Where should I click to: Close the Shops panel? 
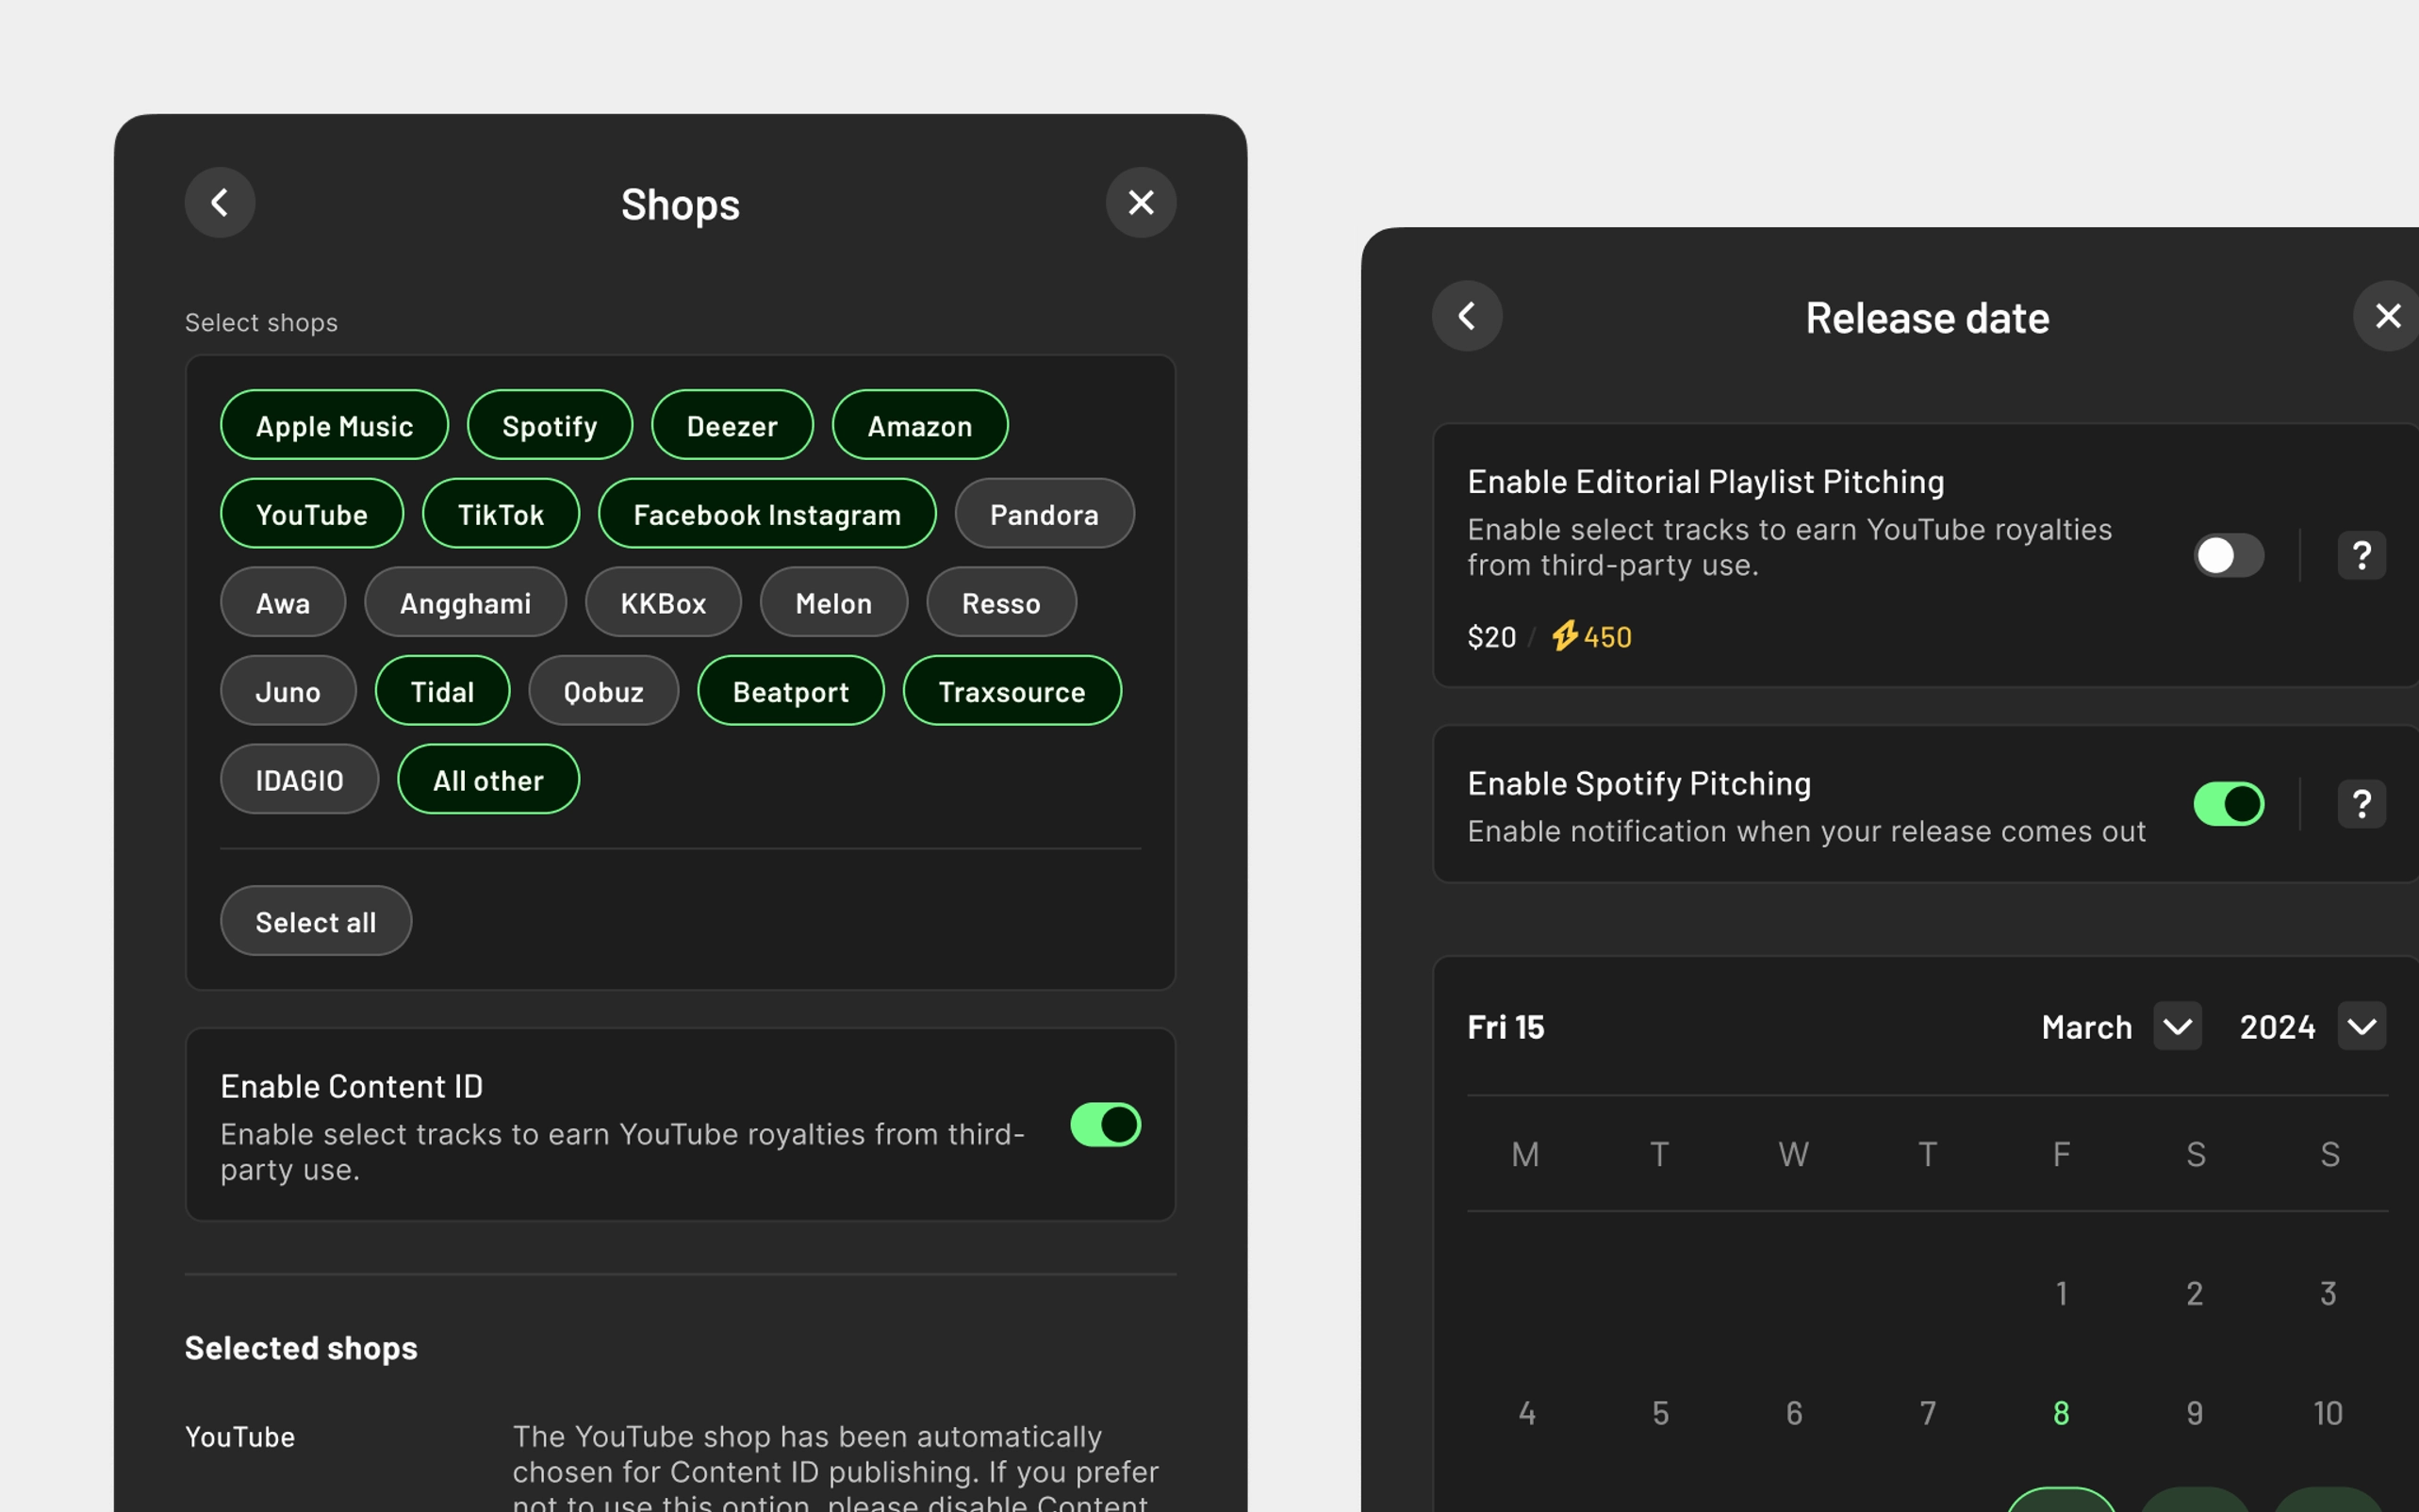pos(1140,203)
